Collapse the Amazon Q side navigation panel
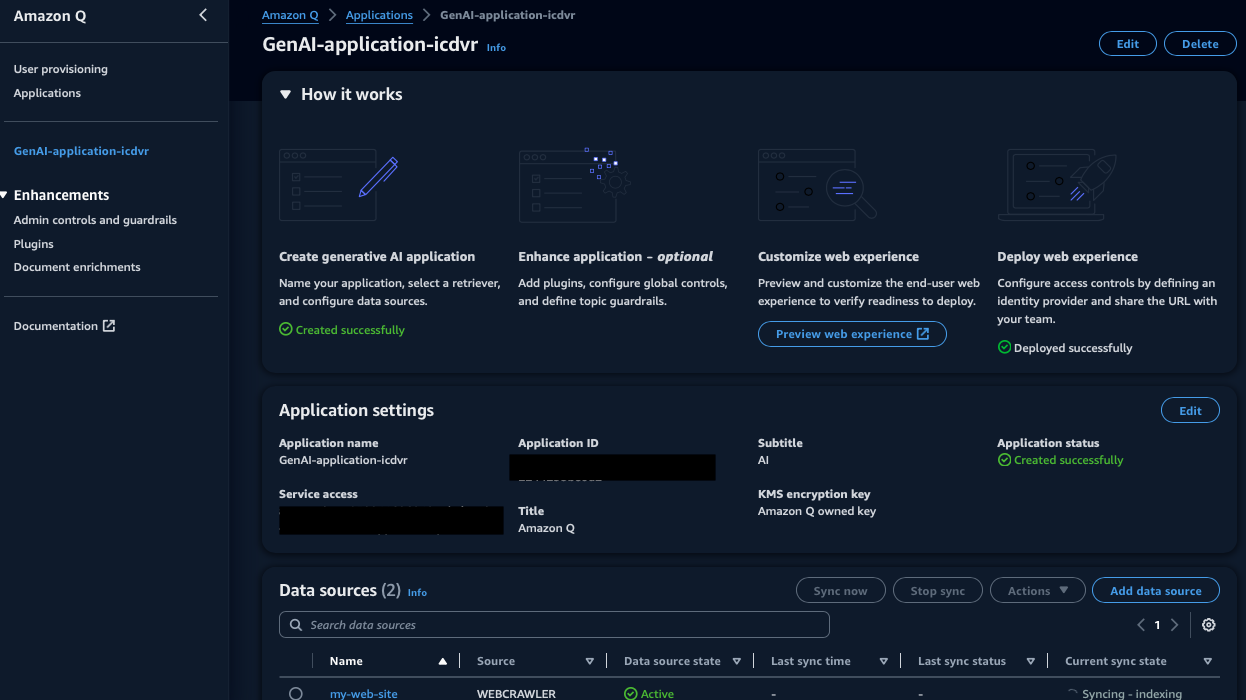Image resolution: width=1246 pixels, height=700 pixels. point(203,15)
